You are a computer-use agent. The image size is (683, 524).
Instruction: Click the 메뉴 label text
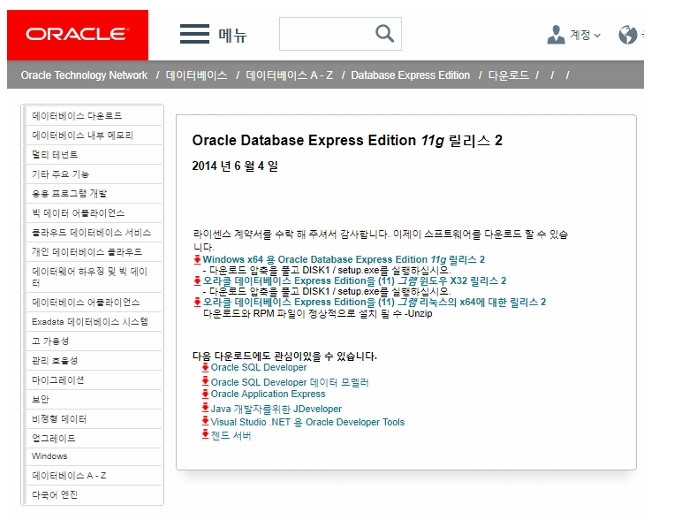click(x=233, y=35)
